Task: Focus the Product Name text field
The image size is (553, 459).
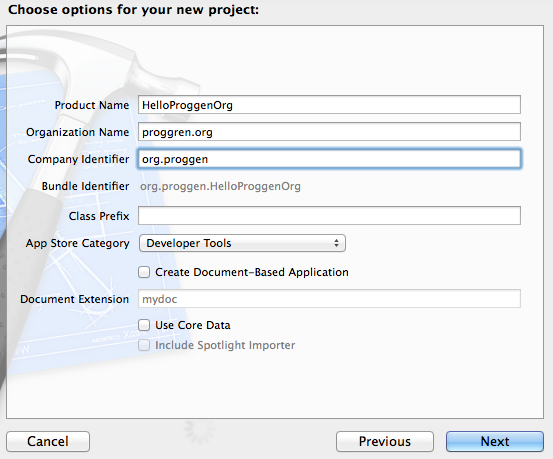Action: 329,105
